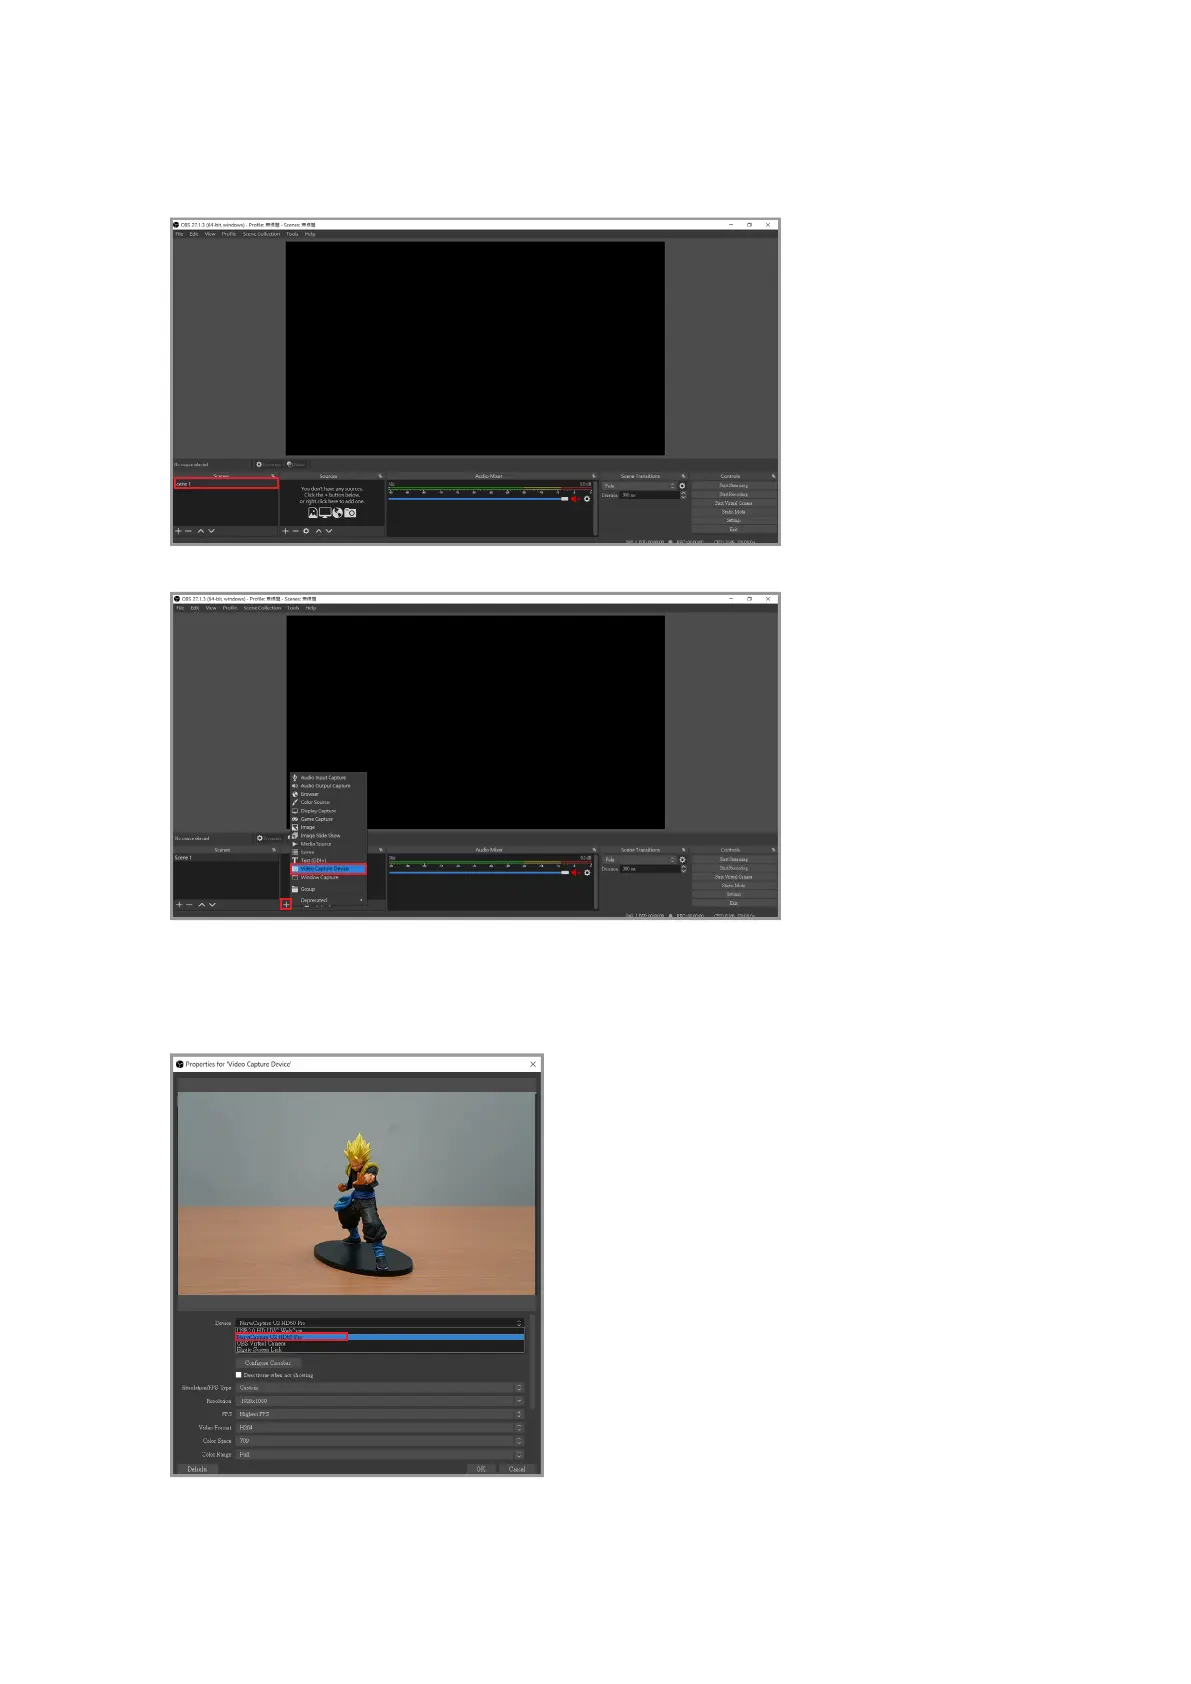
Task: Click Sources plus icon in middle OBS window
Action: [x=286, y=905]
